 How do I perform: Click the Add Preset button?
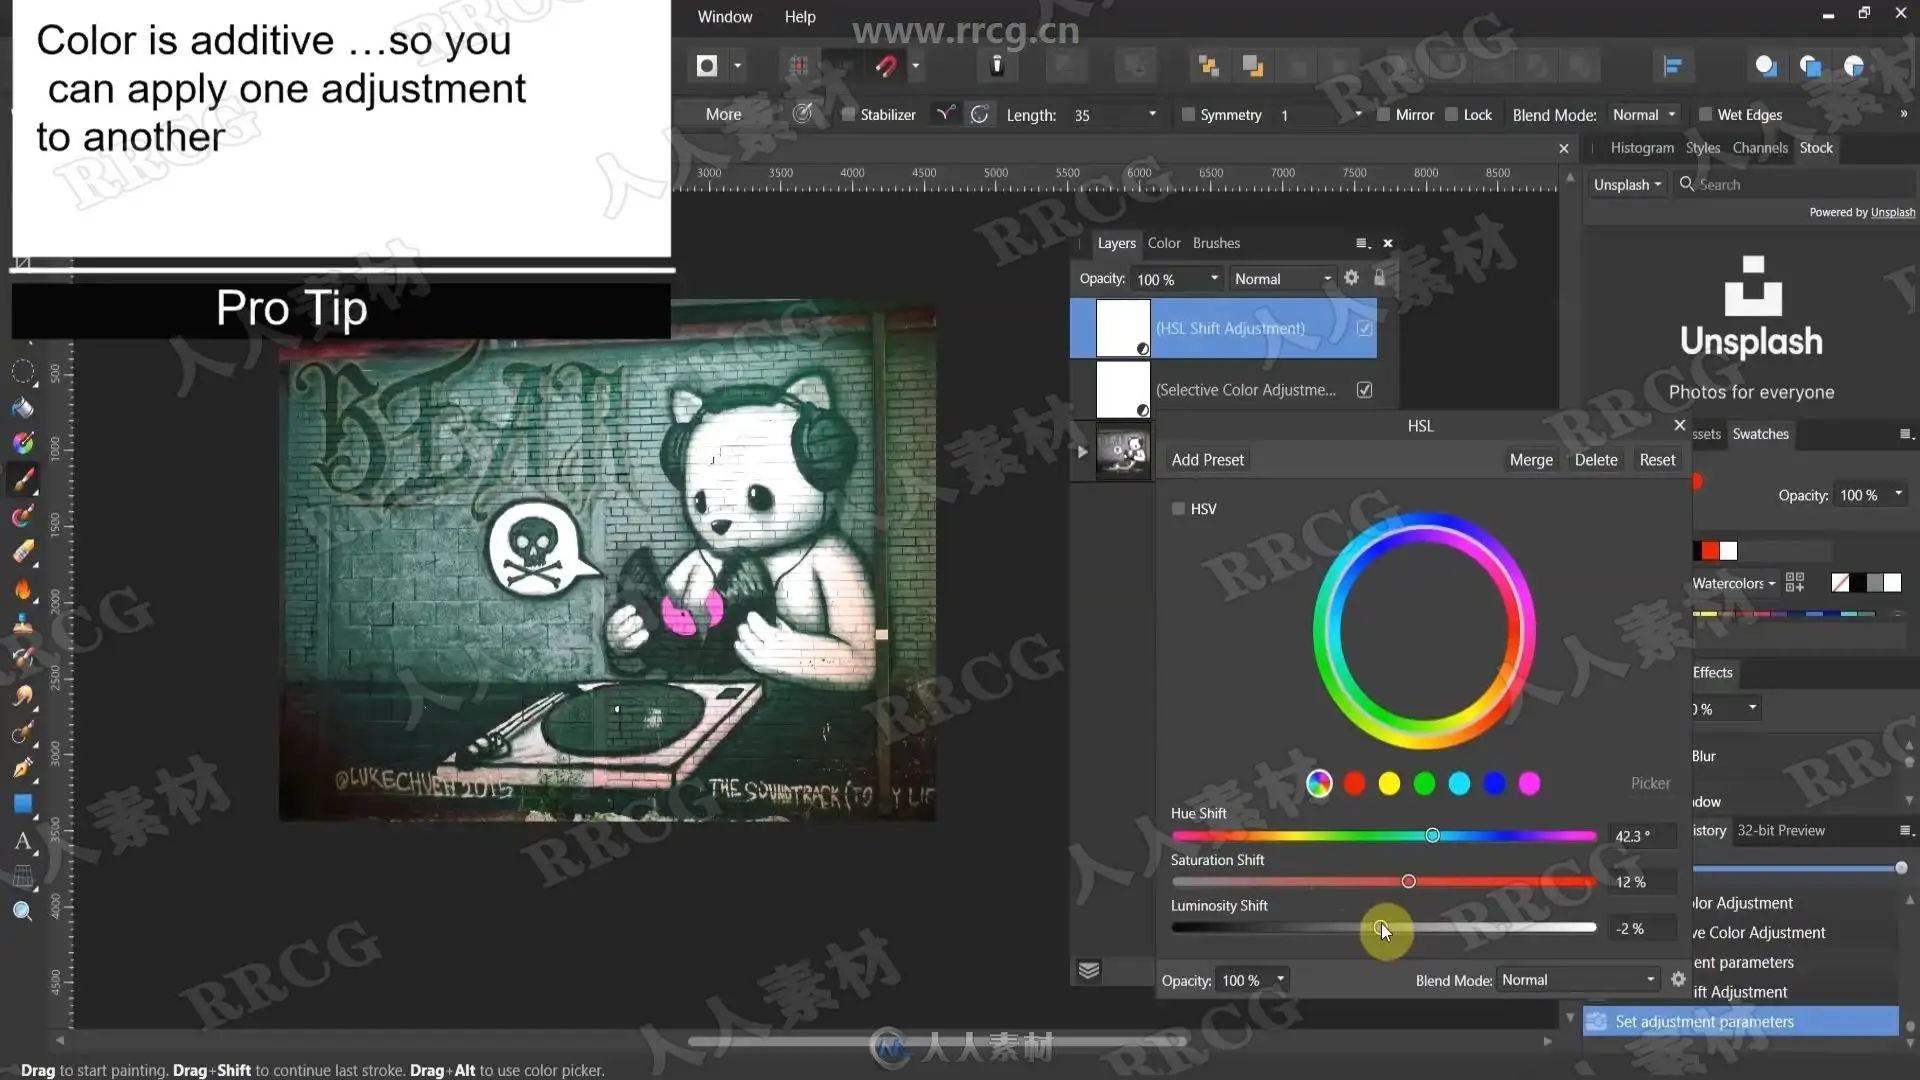coord(1207,460)
